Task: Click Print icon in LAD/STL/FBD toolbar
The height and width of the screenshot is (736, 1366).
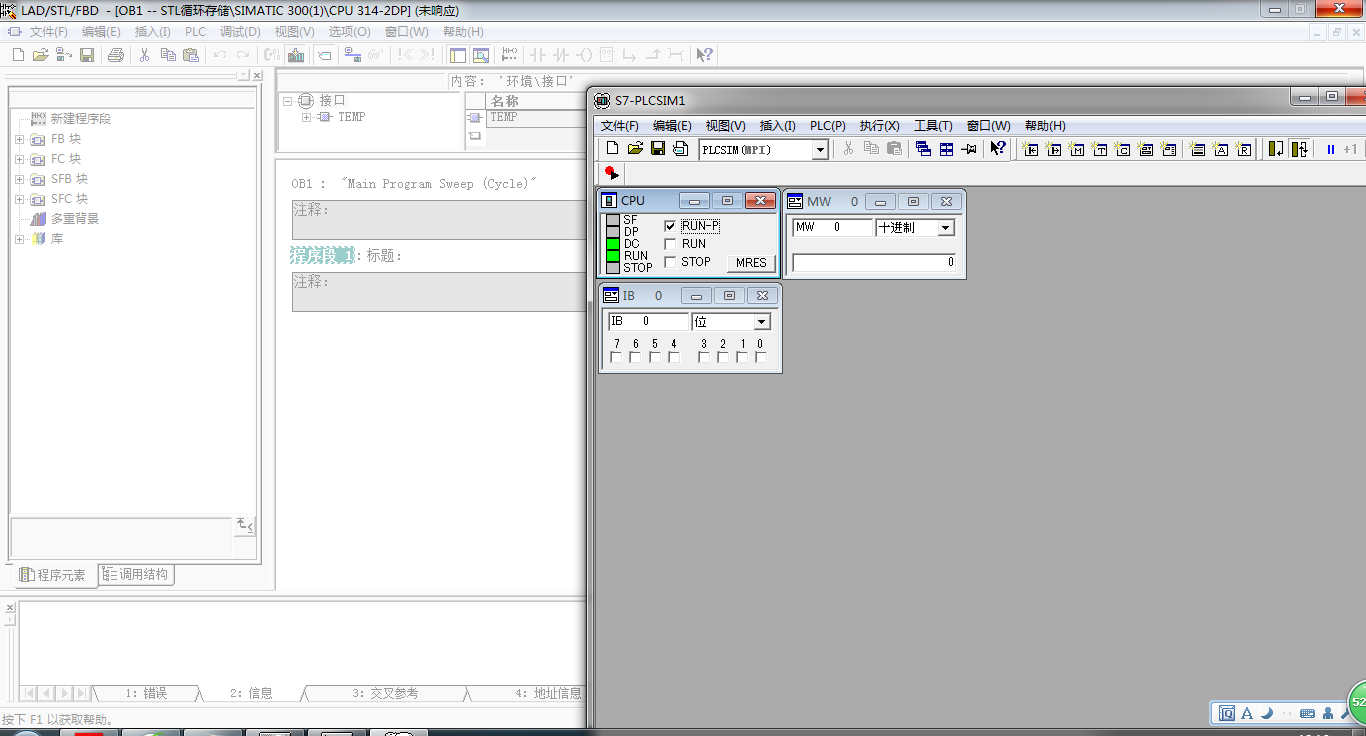Action: pos(115,55)
